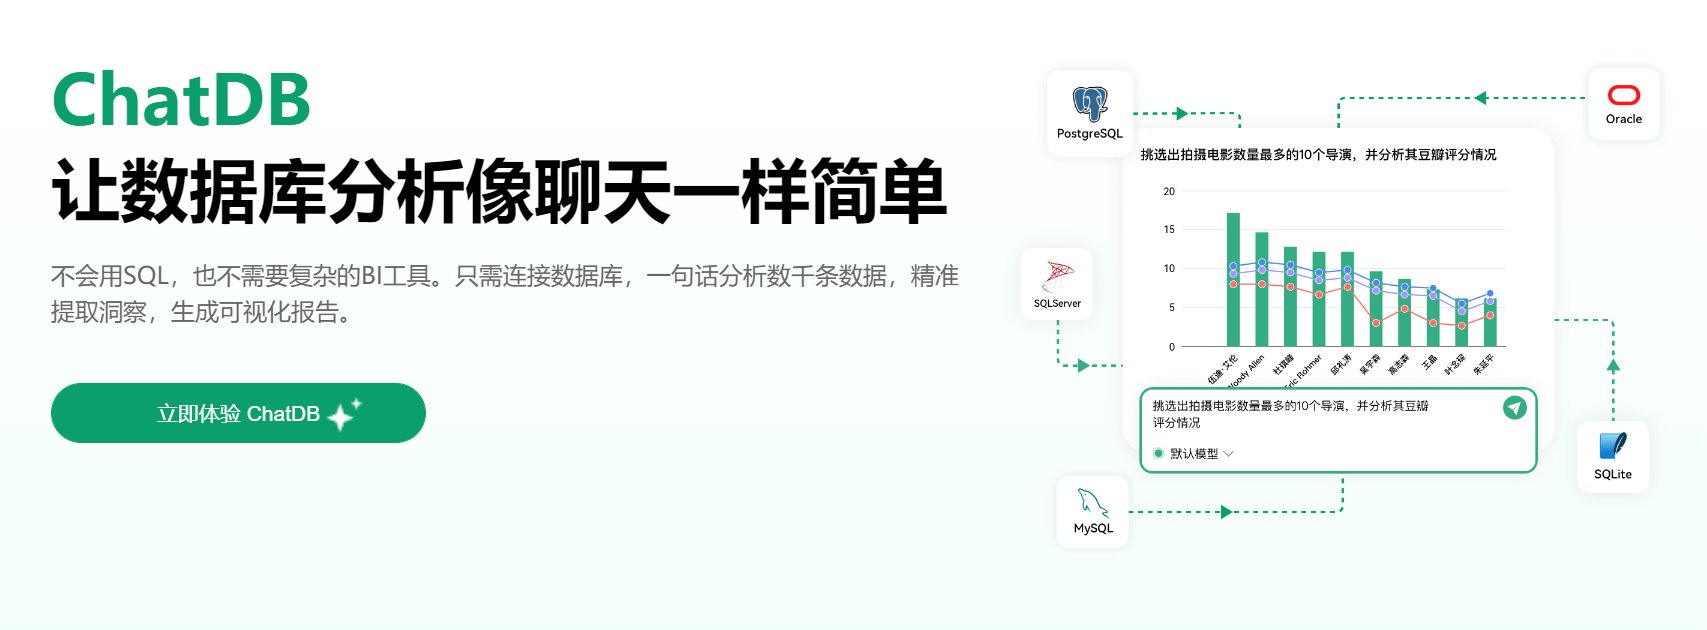This screenshot has width=1707, height=630.
Task: Click the PostgreSQL elephant icon card
Action: 1090,114
